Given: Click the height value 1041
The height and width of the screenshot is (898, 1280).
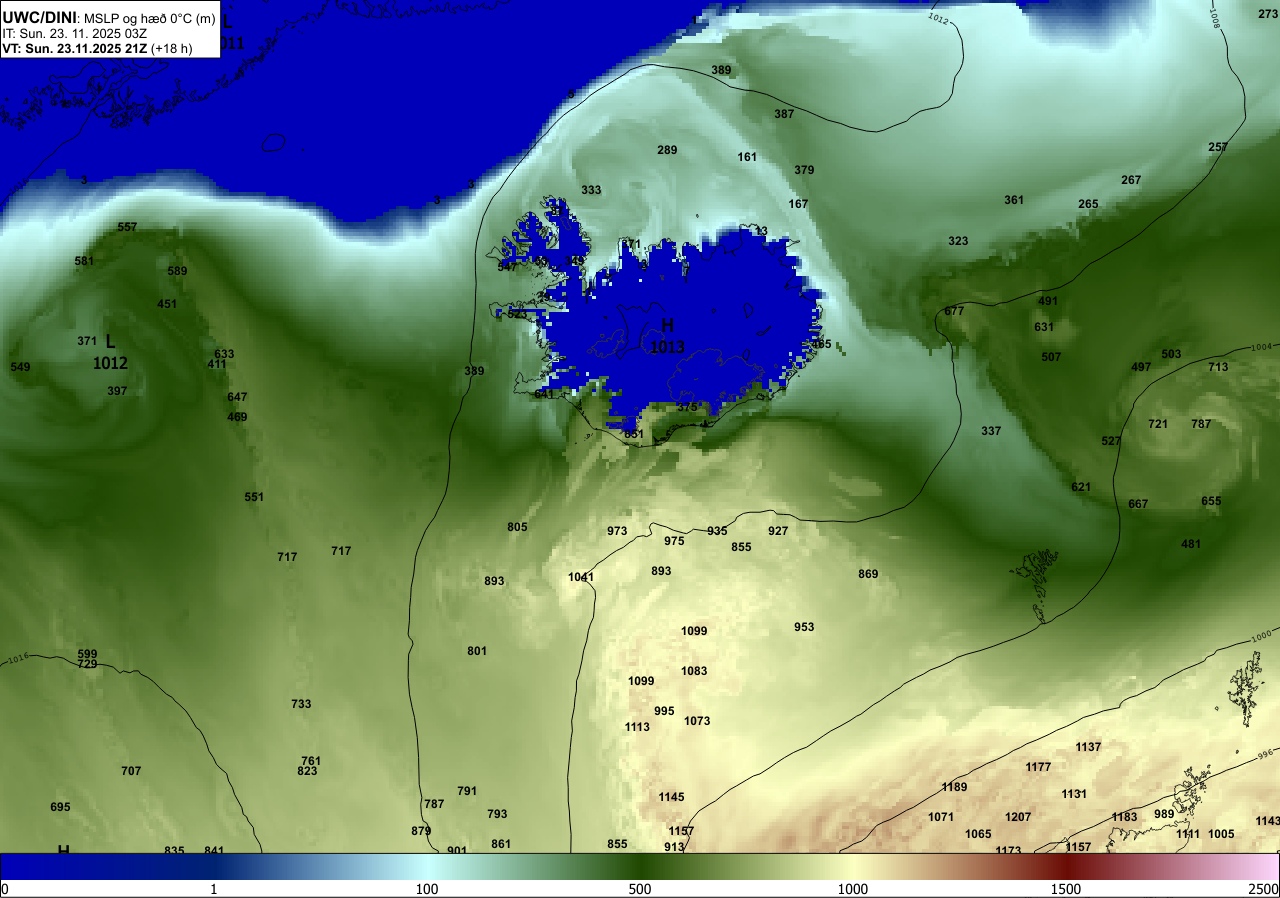Looking at the screenshot, I should tap(581, 577).
